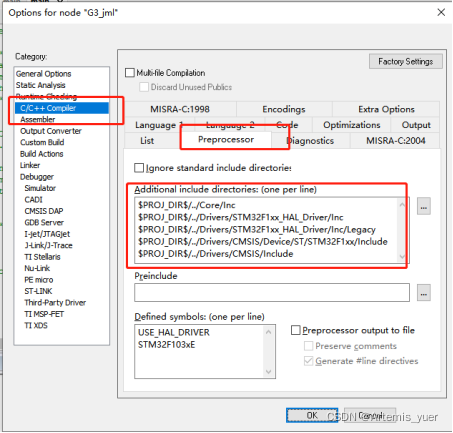Select Linker category
This screenshot has height=433, width=453.
tap(30, 165)
